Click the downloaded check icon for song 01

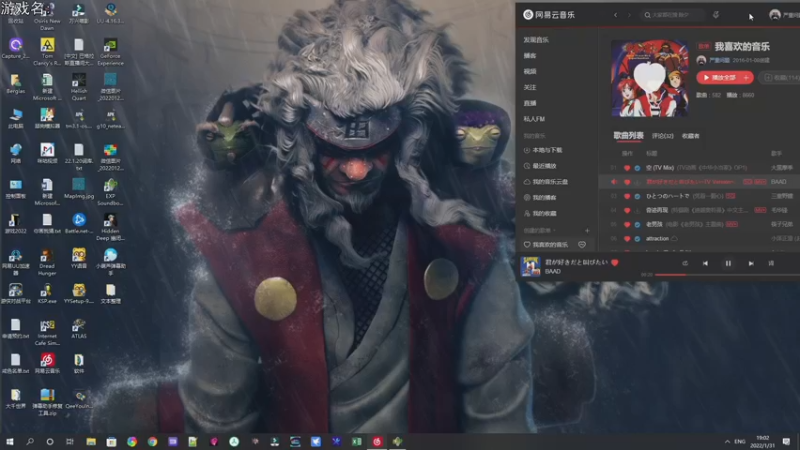(x=637, y=167)
